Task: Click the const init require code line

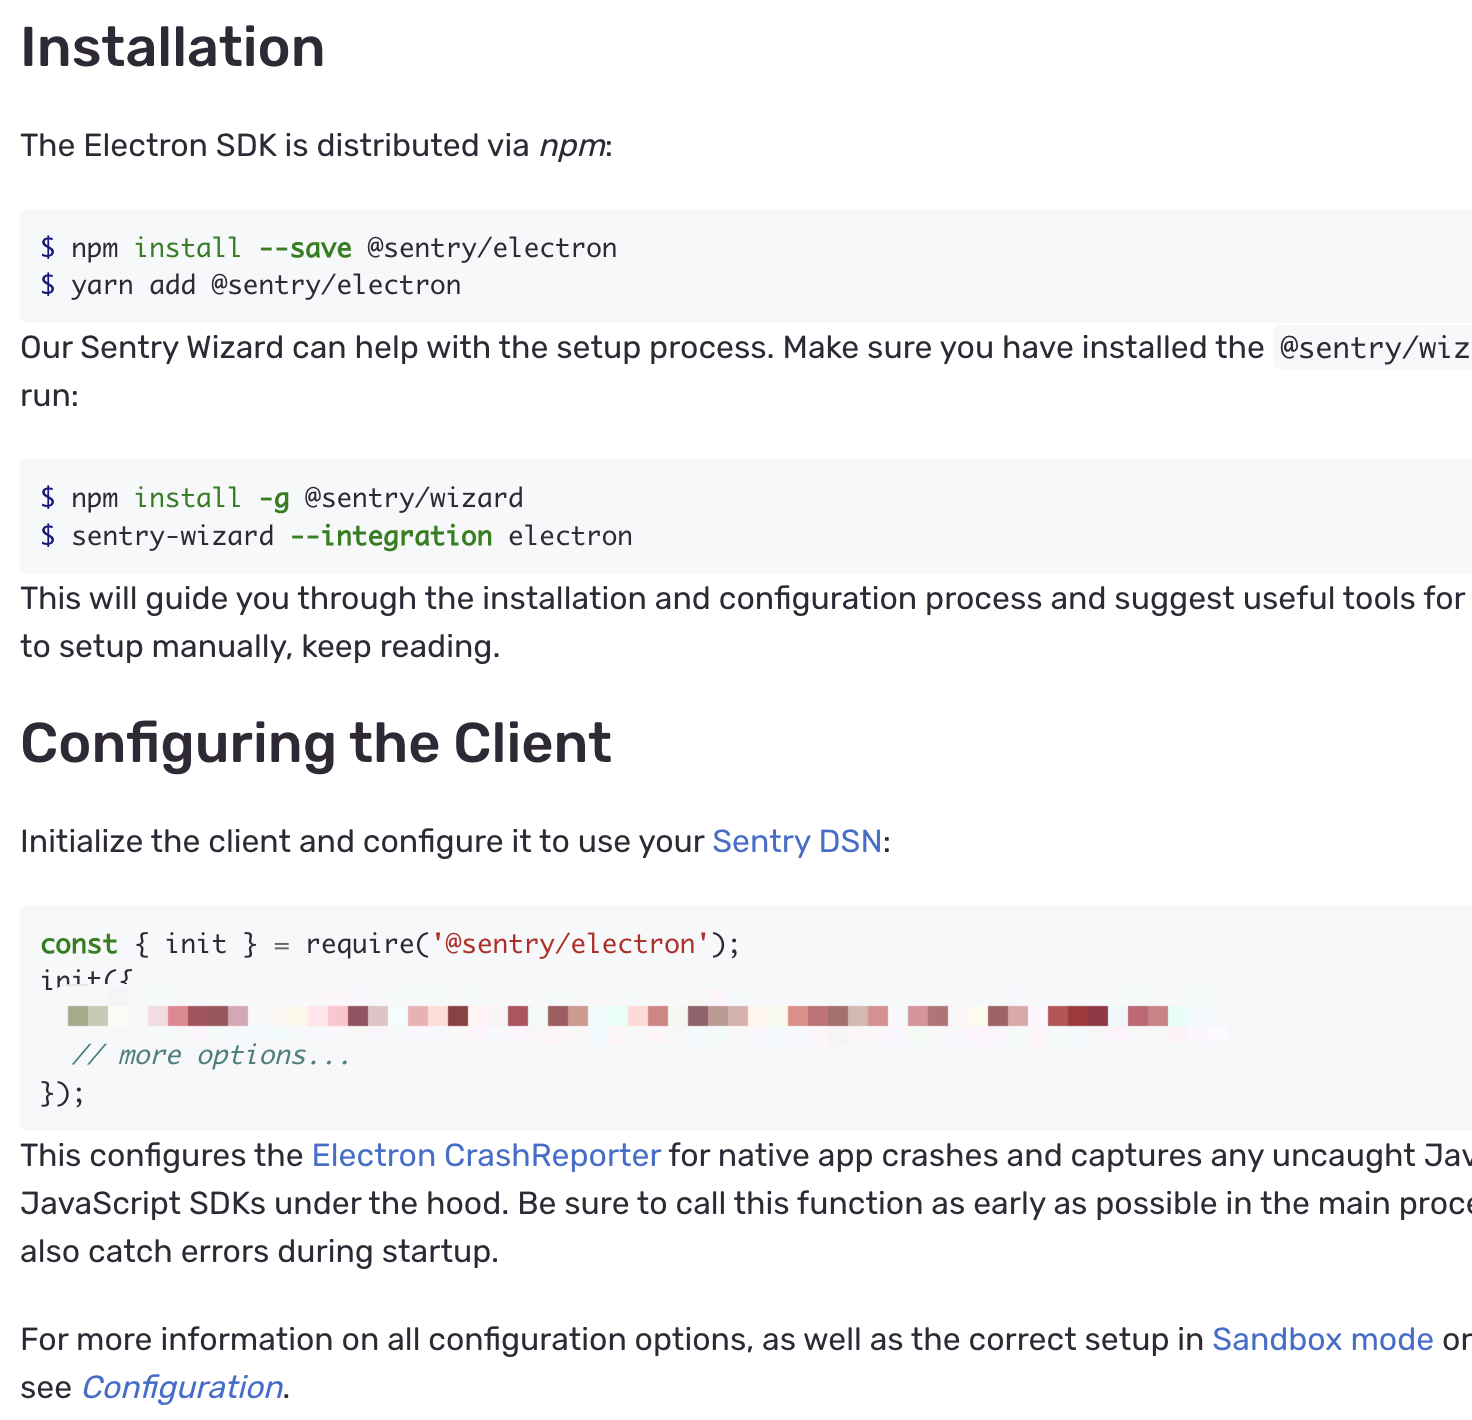Action: (390, 944)
